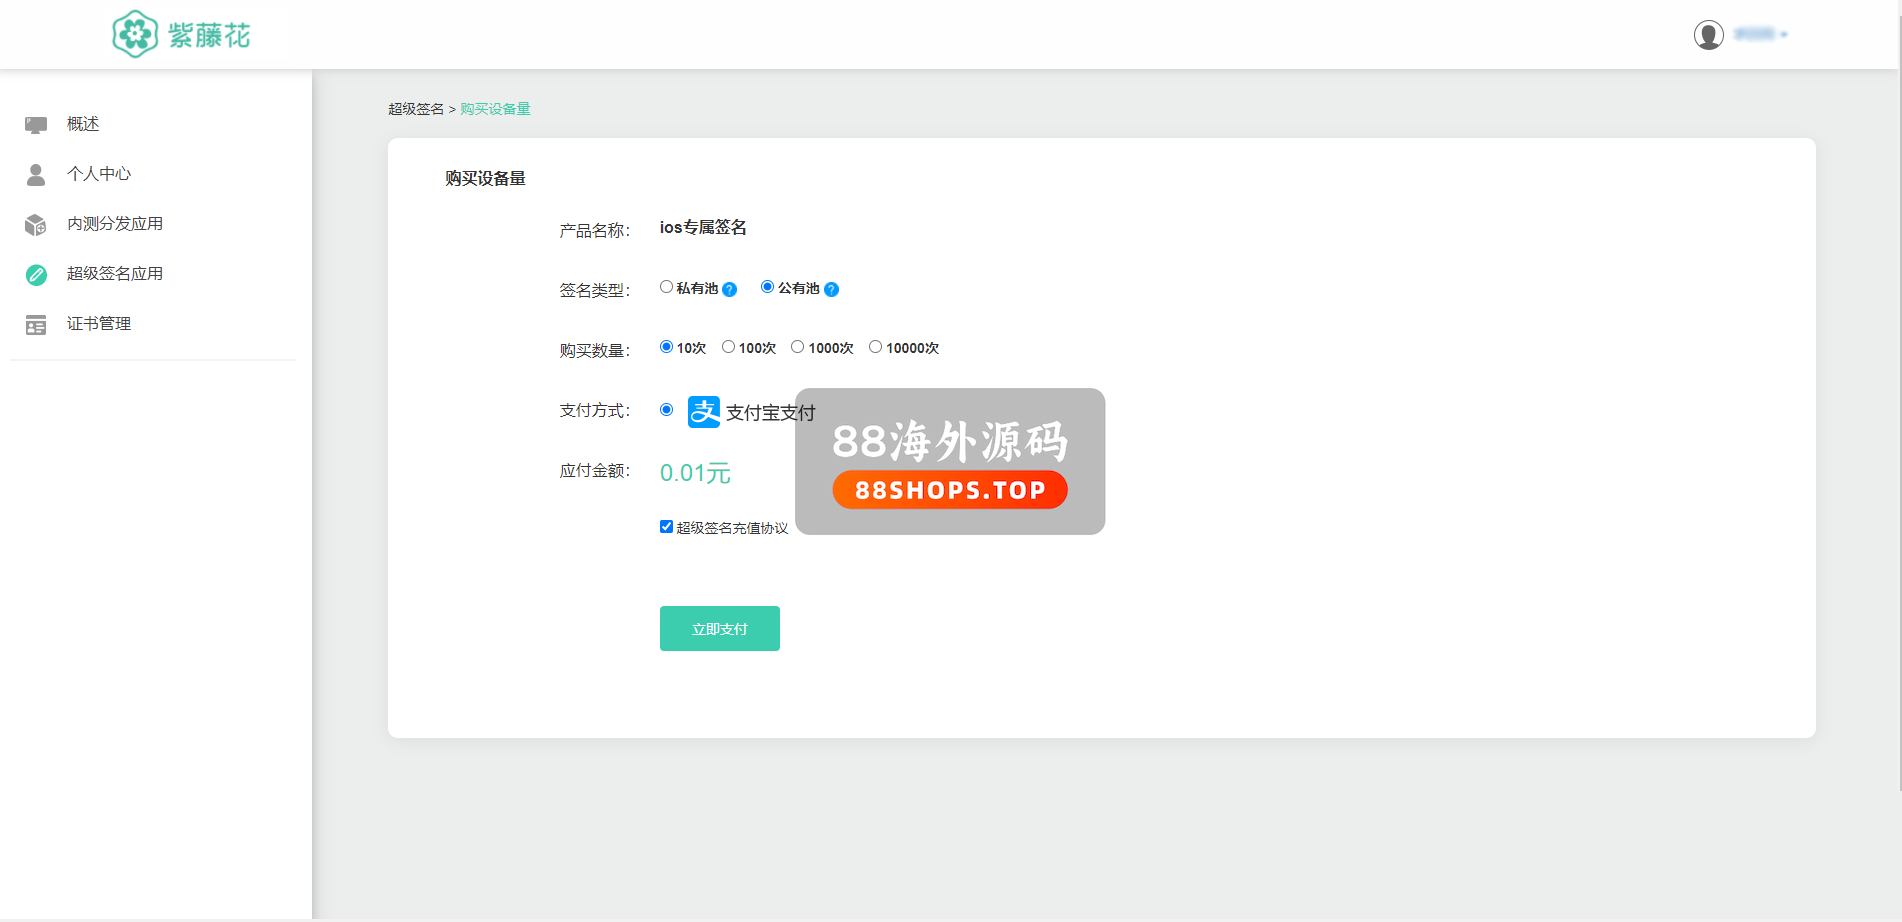Click the help icon next to 公有池
This screenshot has height=922, width=1902.
click(x=831, y=290)
